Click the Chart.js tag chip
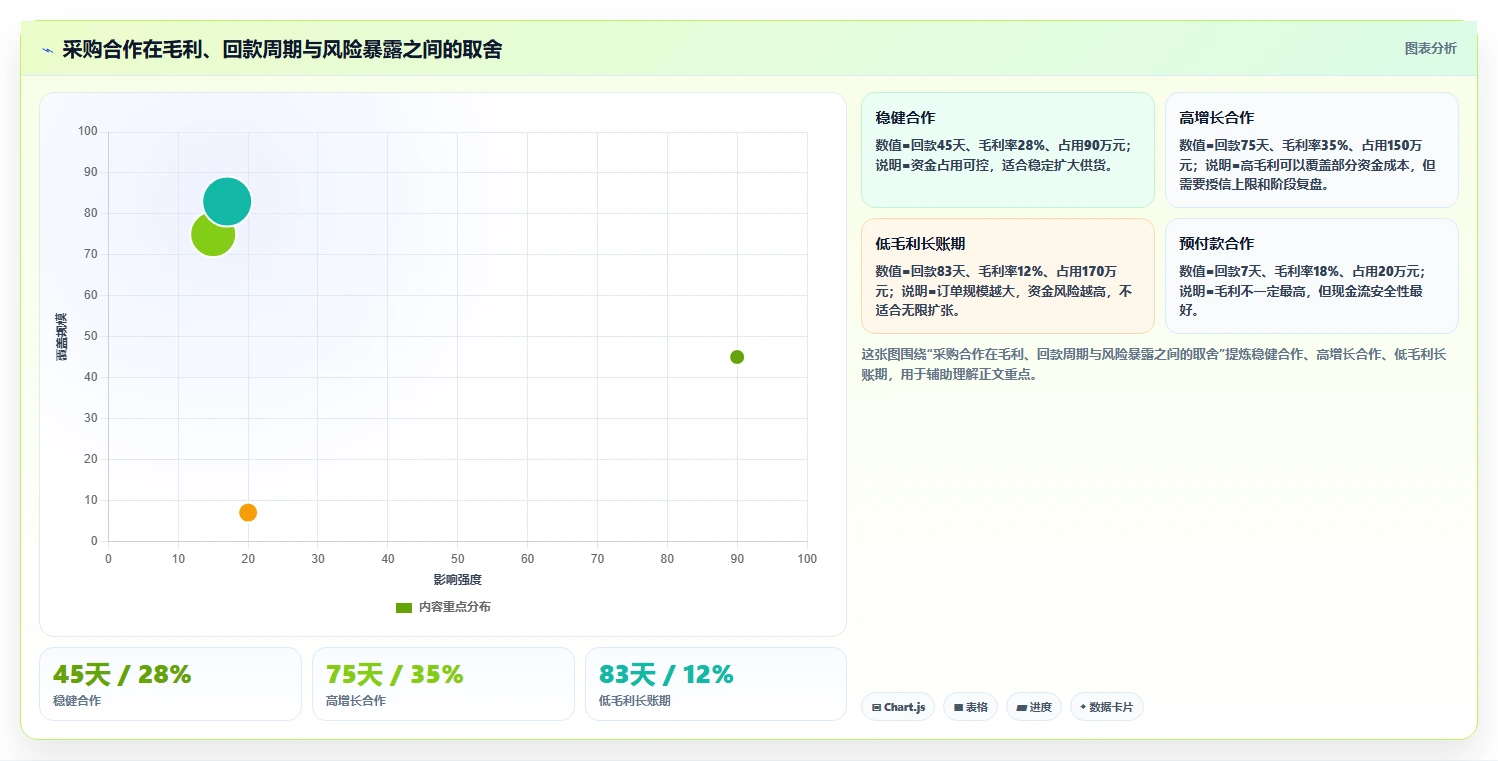 pyautogui.click(x=898, y=707)
